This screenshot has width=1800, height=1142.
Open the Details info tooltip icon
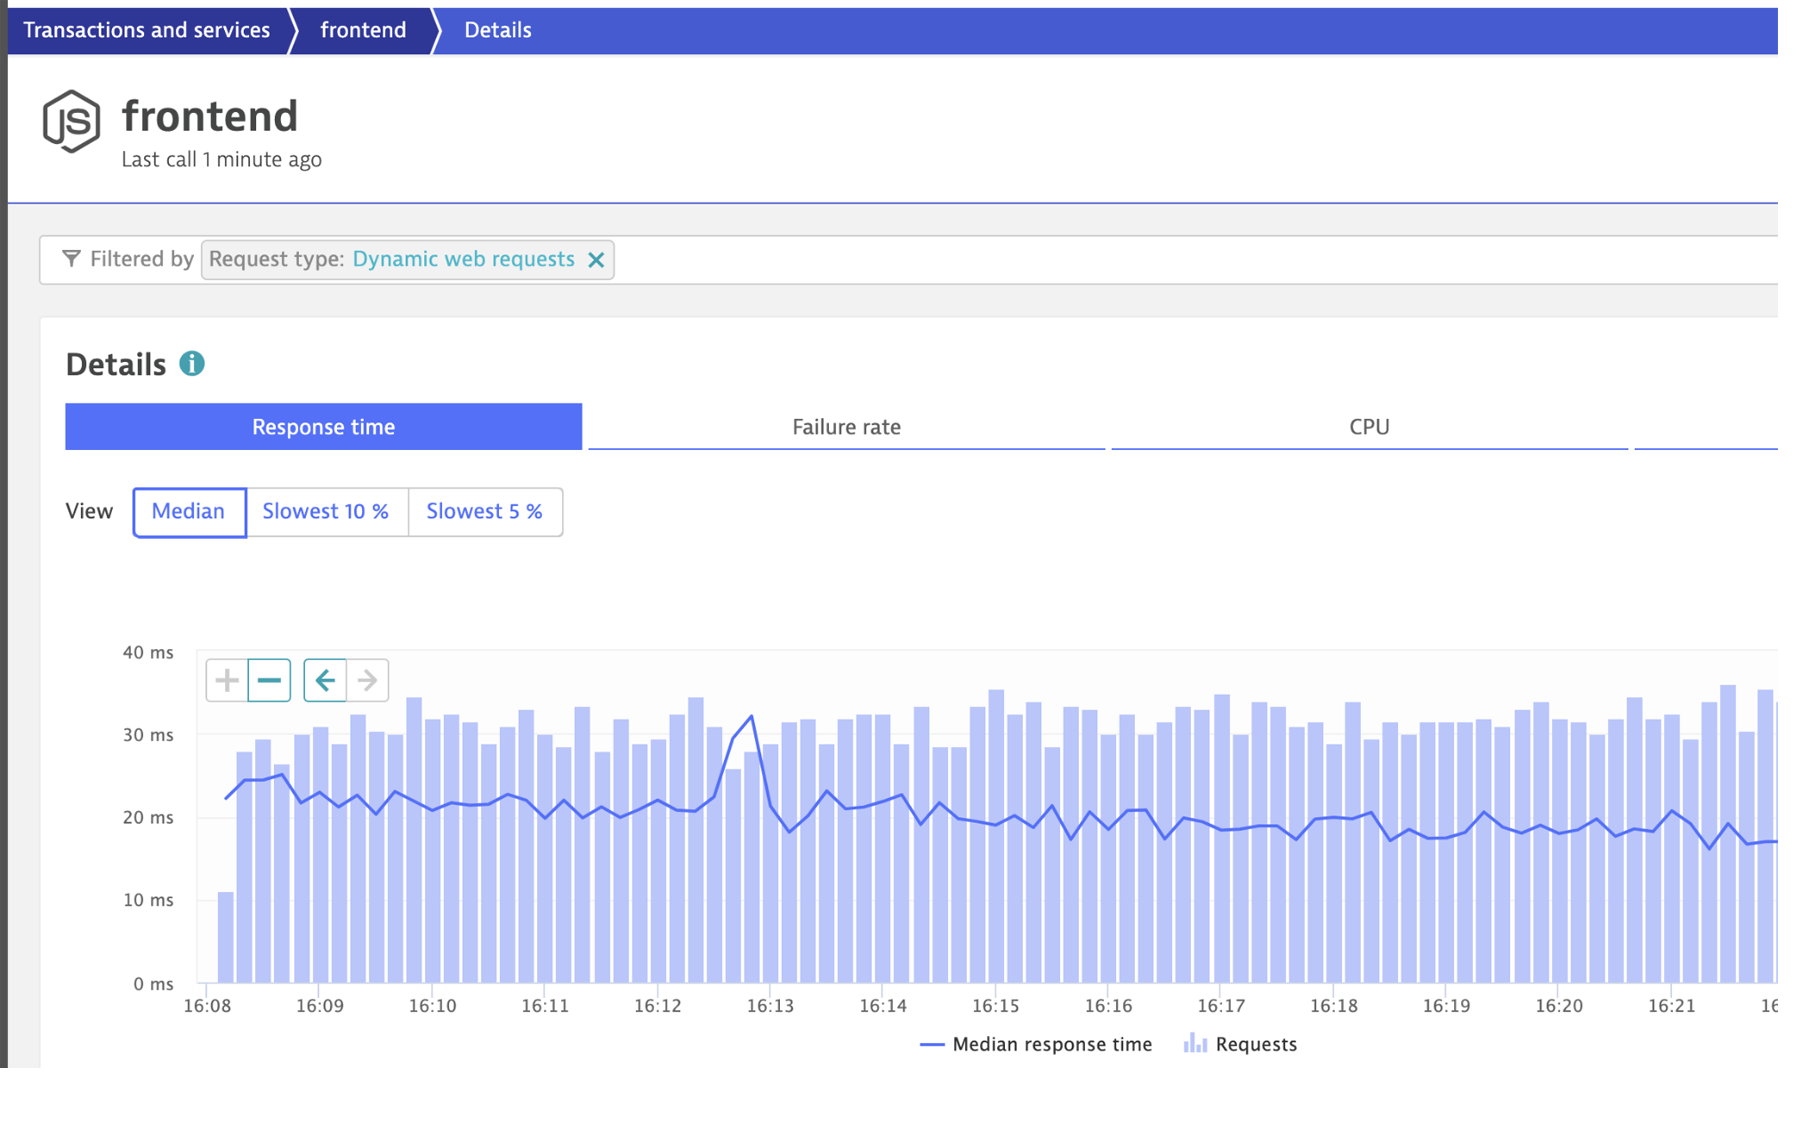(194, 363)
